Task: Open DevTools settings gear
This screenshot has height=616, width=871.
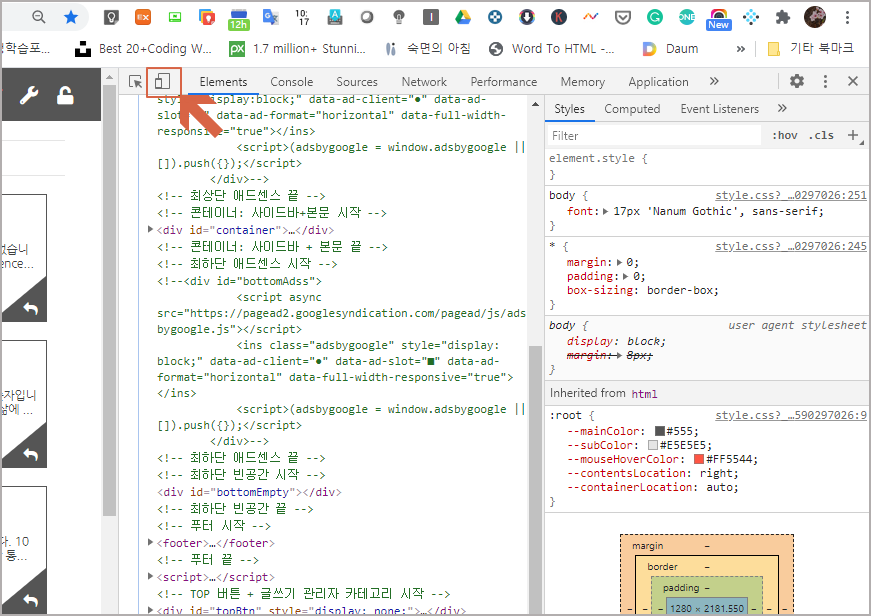Action: pos(797,81)
